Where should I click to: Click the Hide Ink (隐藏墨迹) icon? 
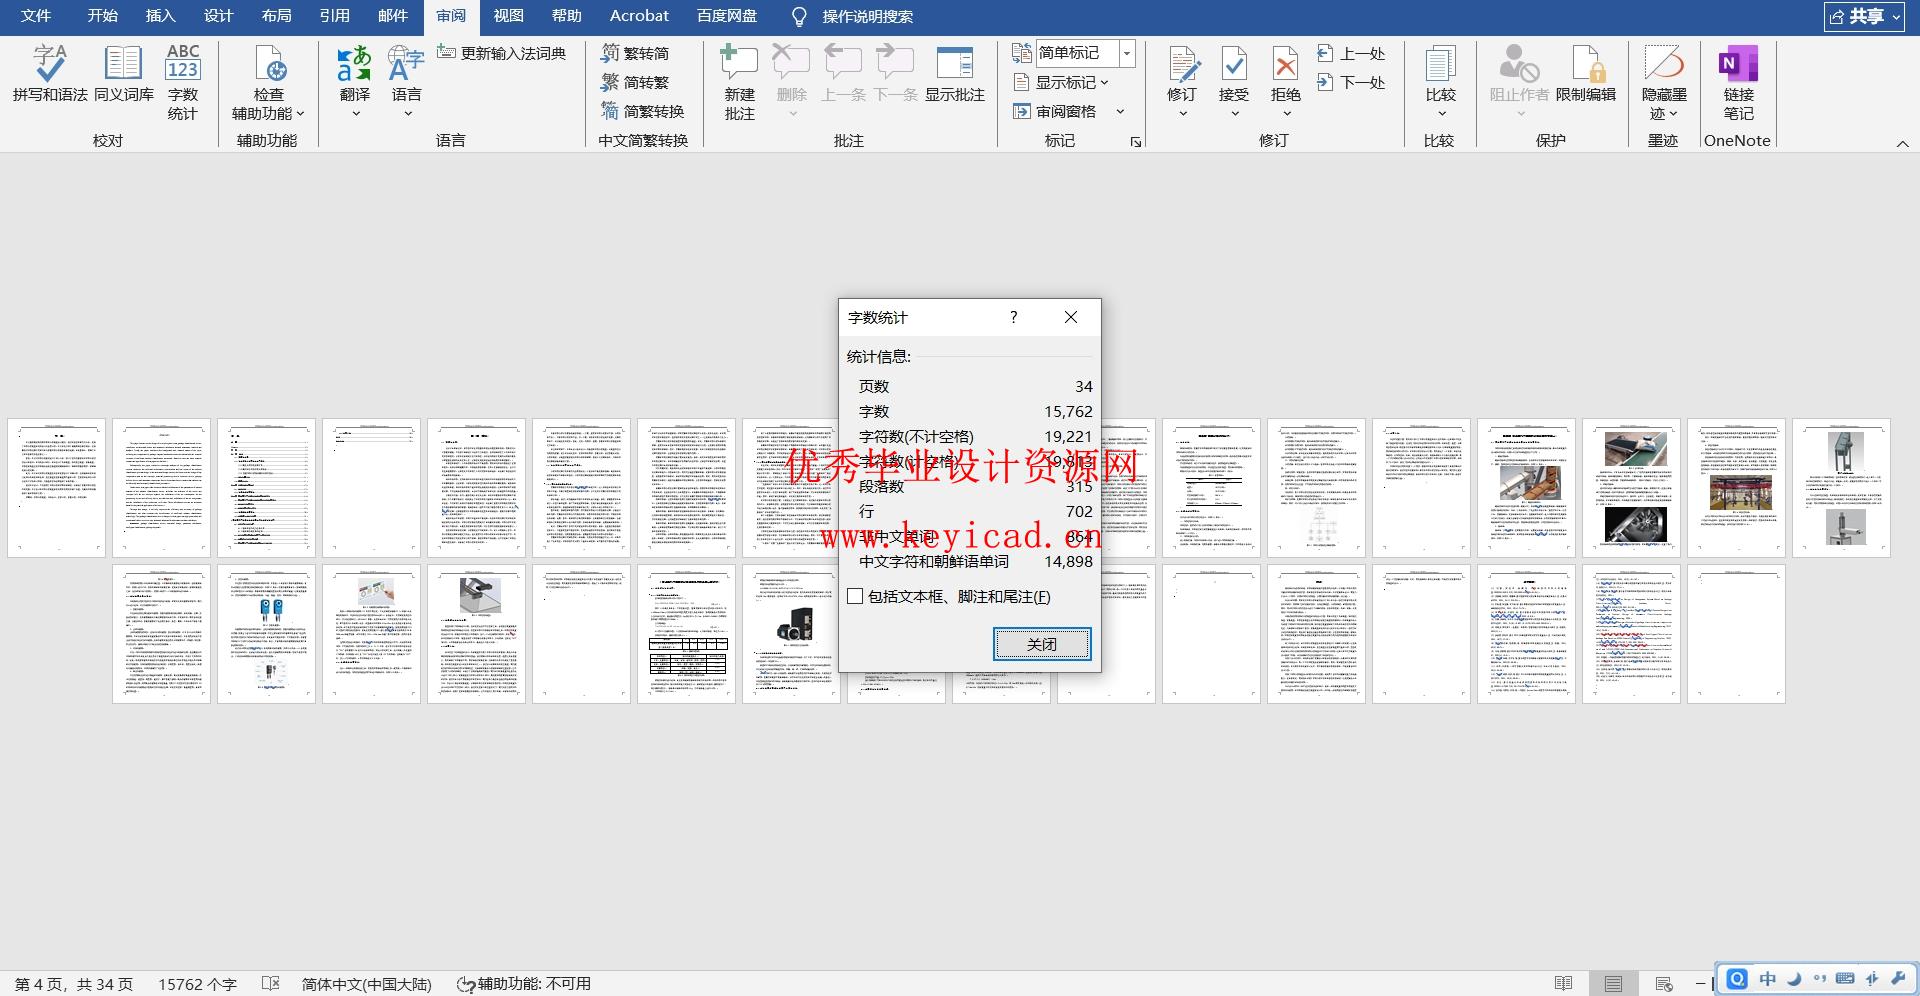pos(1665,64)
